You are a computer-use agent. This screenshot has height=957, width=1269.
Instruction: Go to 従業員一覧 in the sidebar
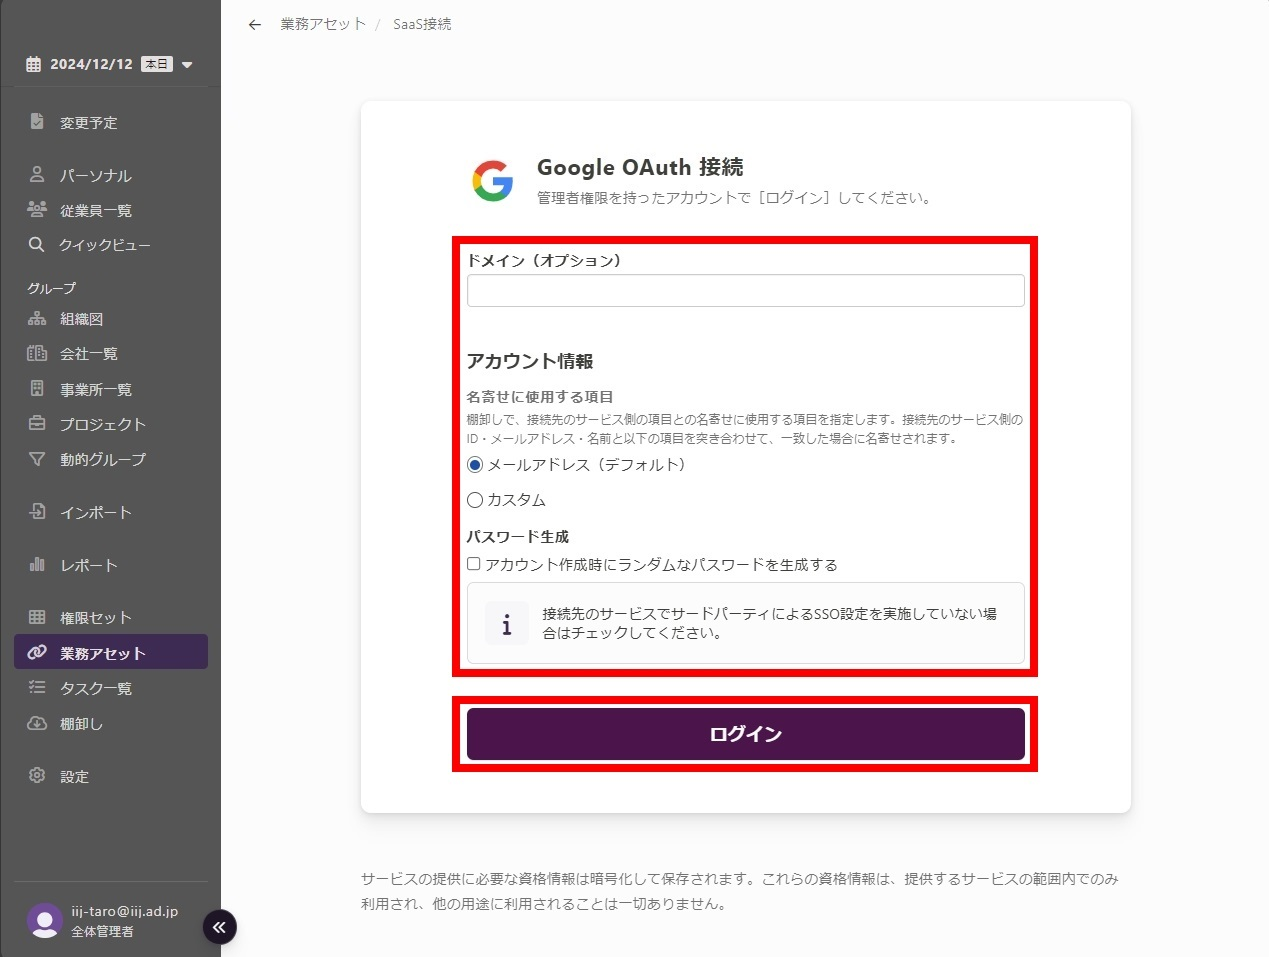96,210
